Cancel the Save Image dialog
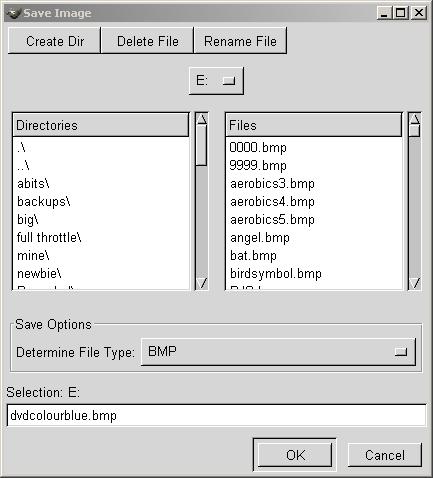This screenshot has width=433, height=478. pos(385,455)
